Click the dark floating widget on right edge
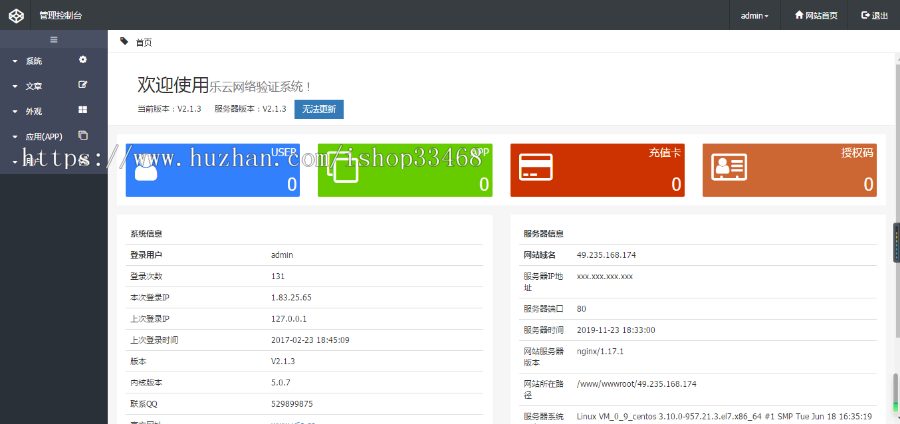The height and width of the screenshot is (424, 900). [896, 243]
